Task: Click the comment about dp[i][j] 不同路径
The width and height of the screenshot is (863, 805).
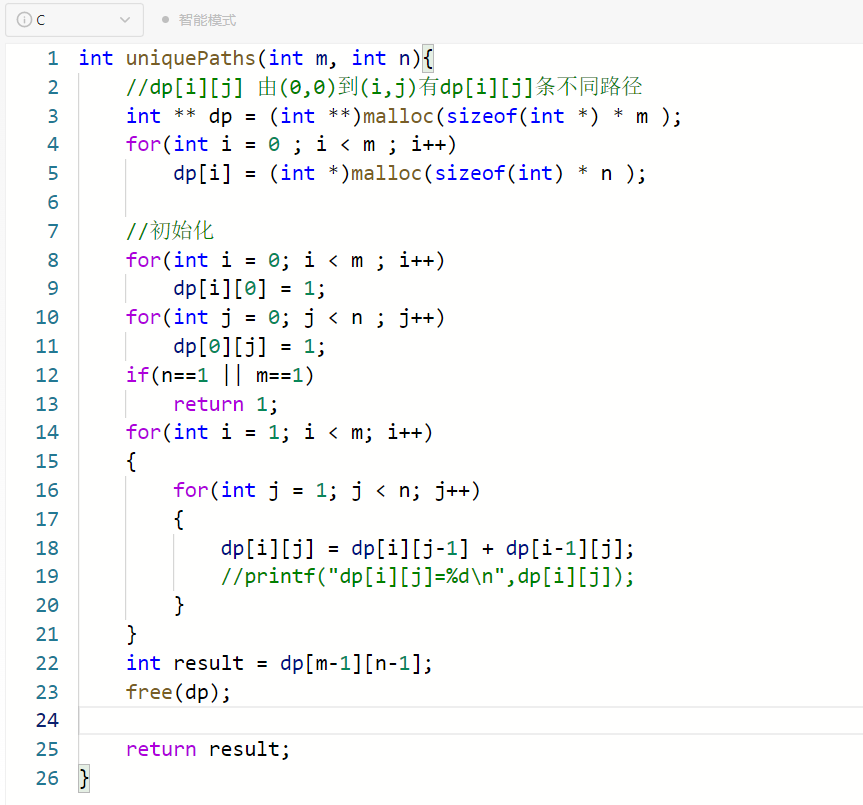Action: [384, 87]
